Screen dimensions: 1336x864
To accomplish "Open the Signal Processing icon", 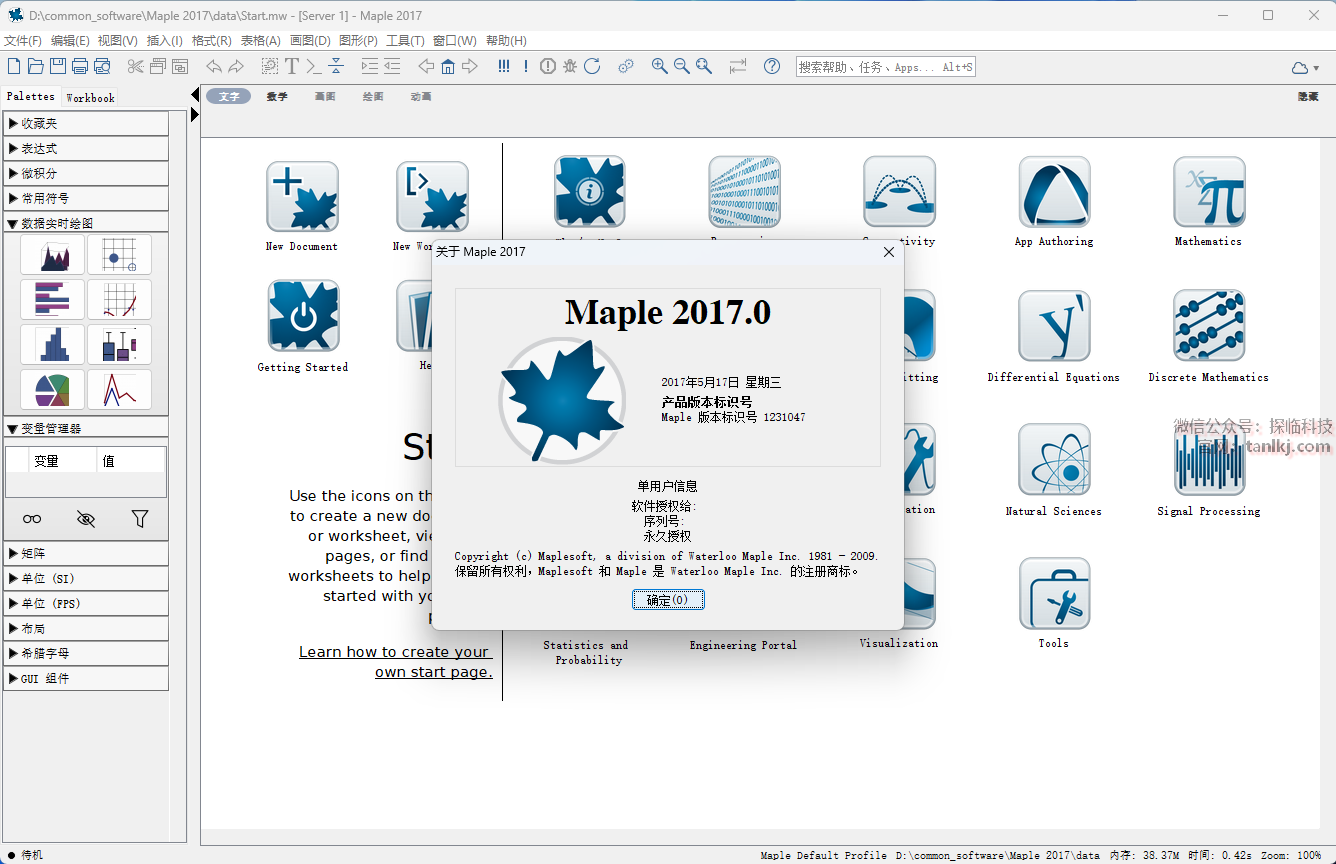I will coord(1209,460).
